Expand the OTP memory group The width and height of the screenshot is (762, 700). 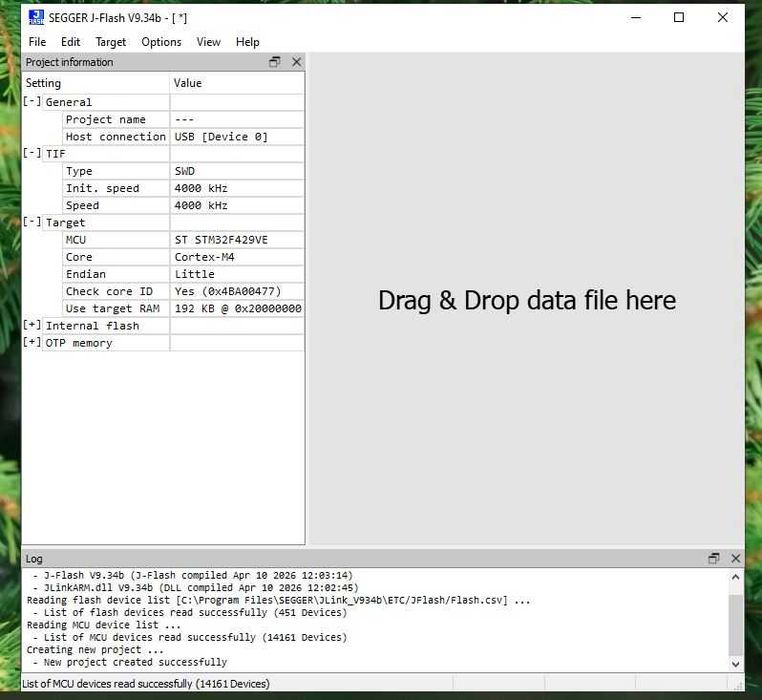(x=32, y=342)
